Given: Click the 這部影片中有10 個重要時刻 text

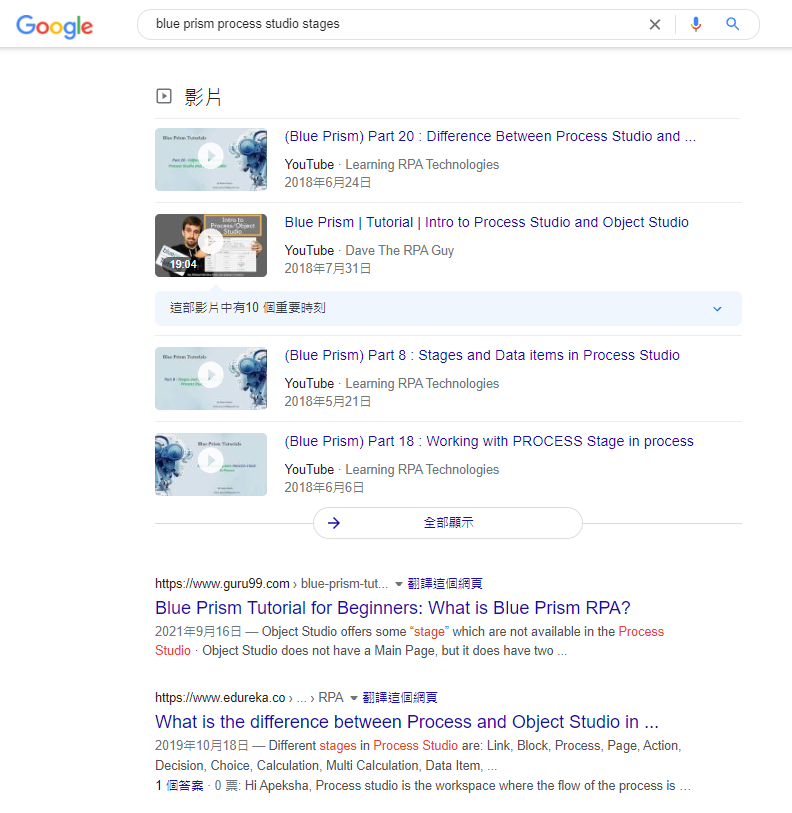Looking at the screenshot, I should 248,308.
